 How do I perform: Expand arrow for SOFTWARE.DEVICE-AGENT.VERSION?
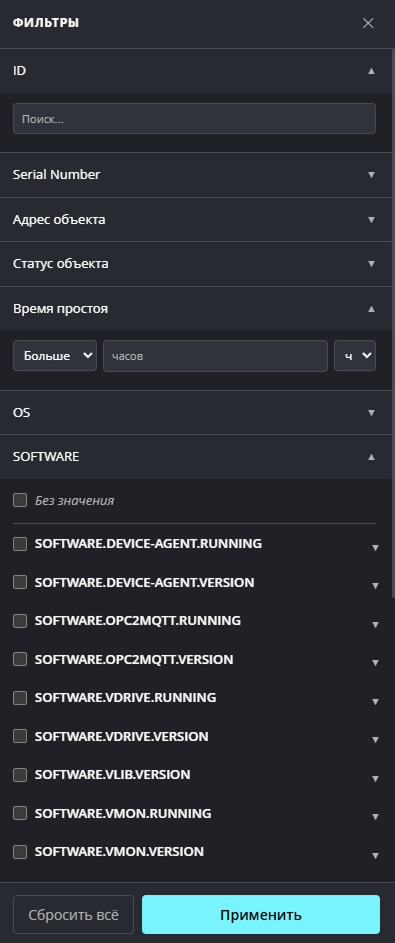375,586
